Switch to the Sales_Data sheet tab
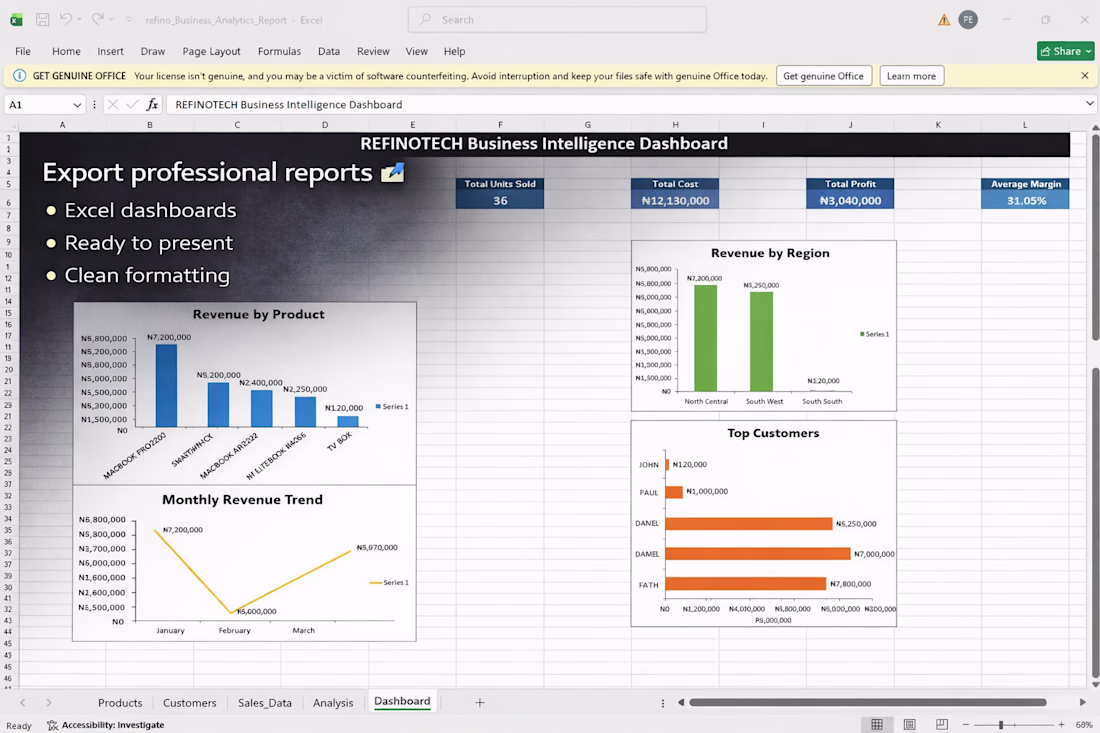The image size is (1100, 733). [264, 703]
